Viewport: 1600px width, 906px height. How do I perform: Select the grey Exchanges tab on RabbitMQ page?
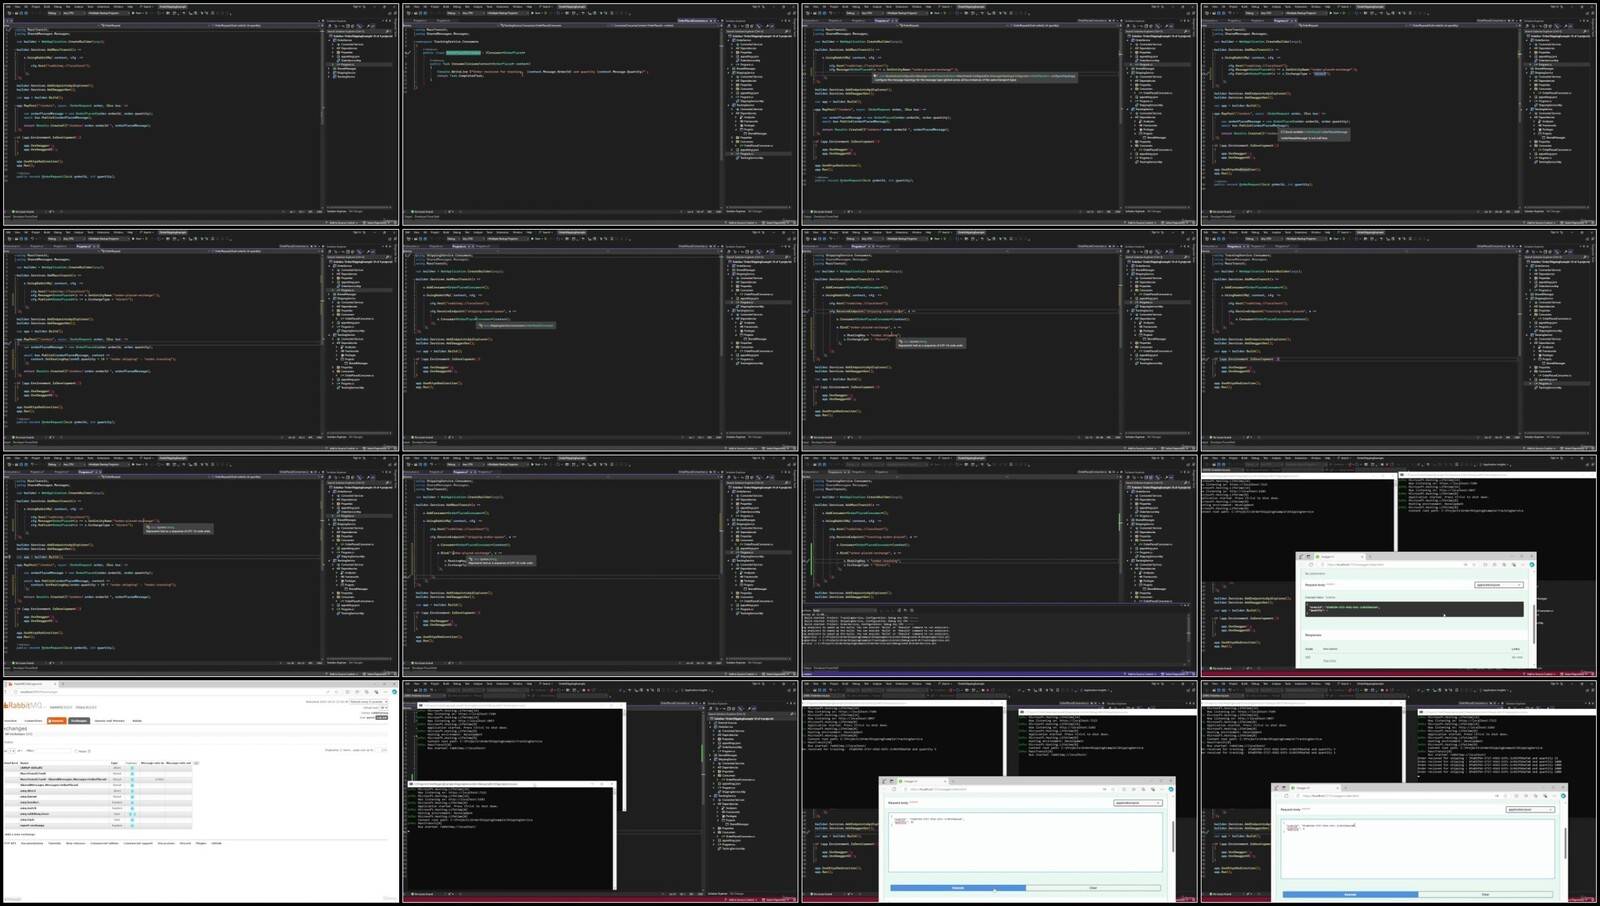[x=79, y=721]
